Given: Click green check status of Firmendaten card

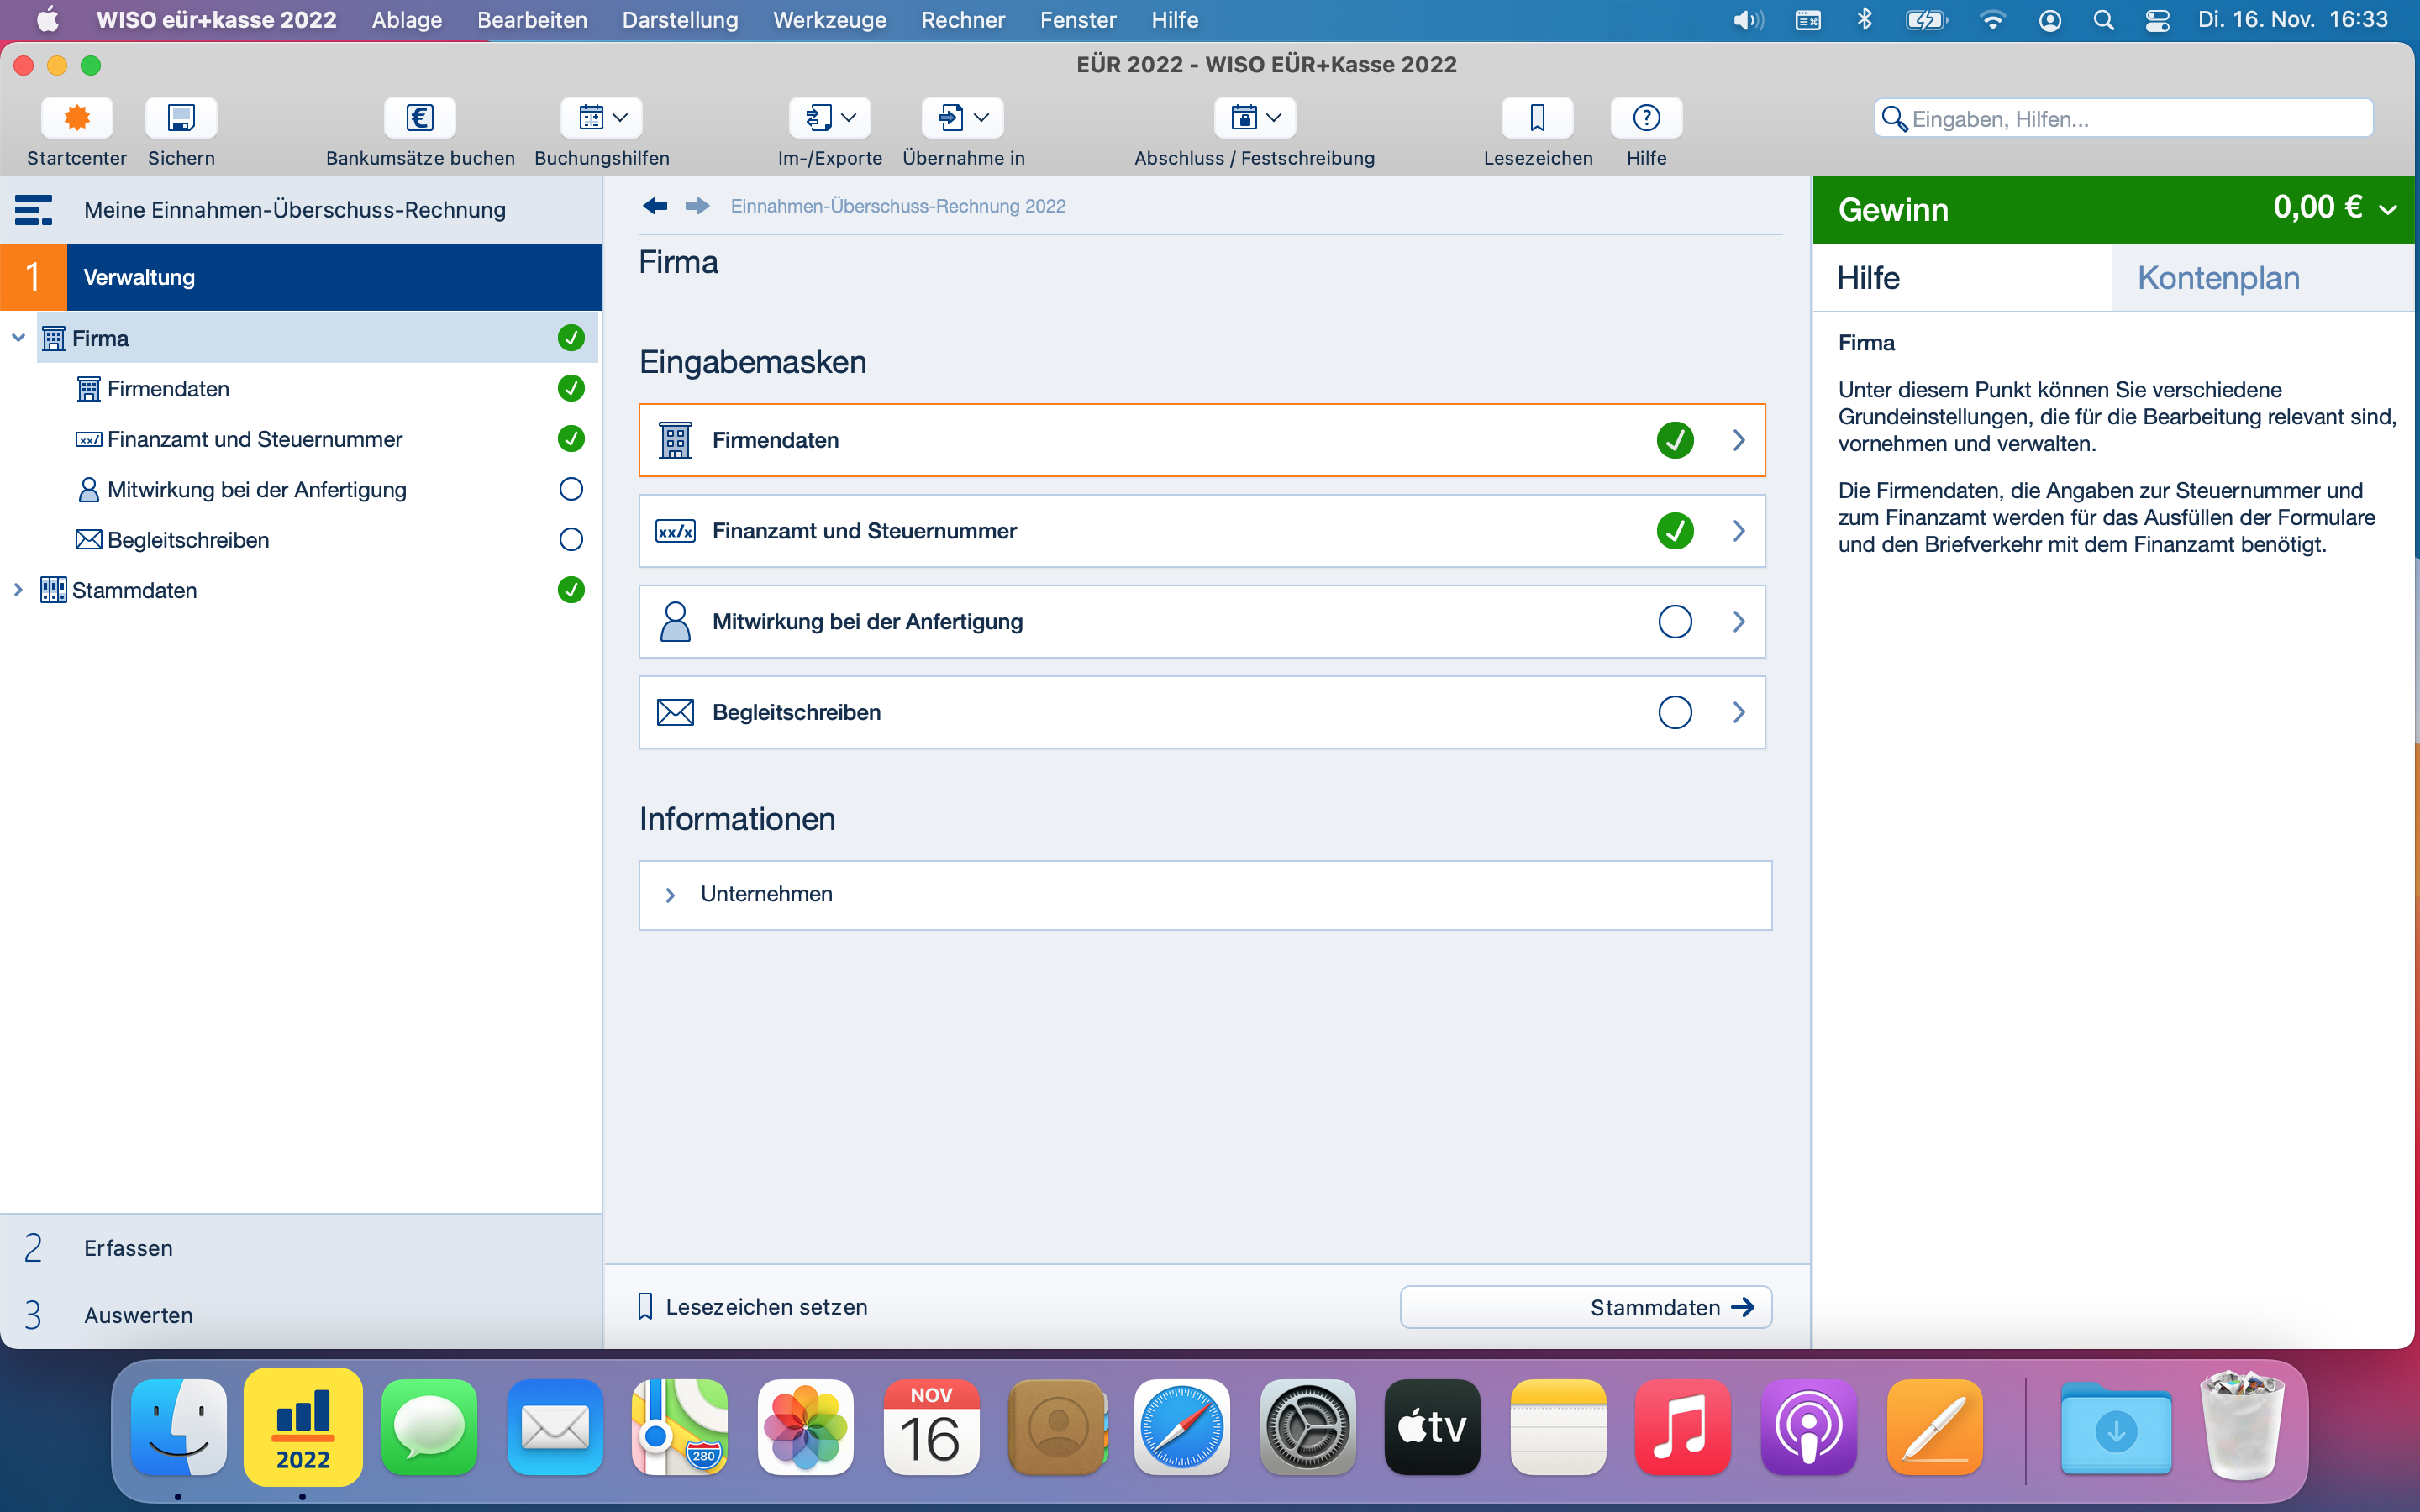Looking at the screenshot, I should (x=1675, y=440).
